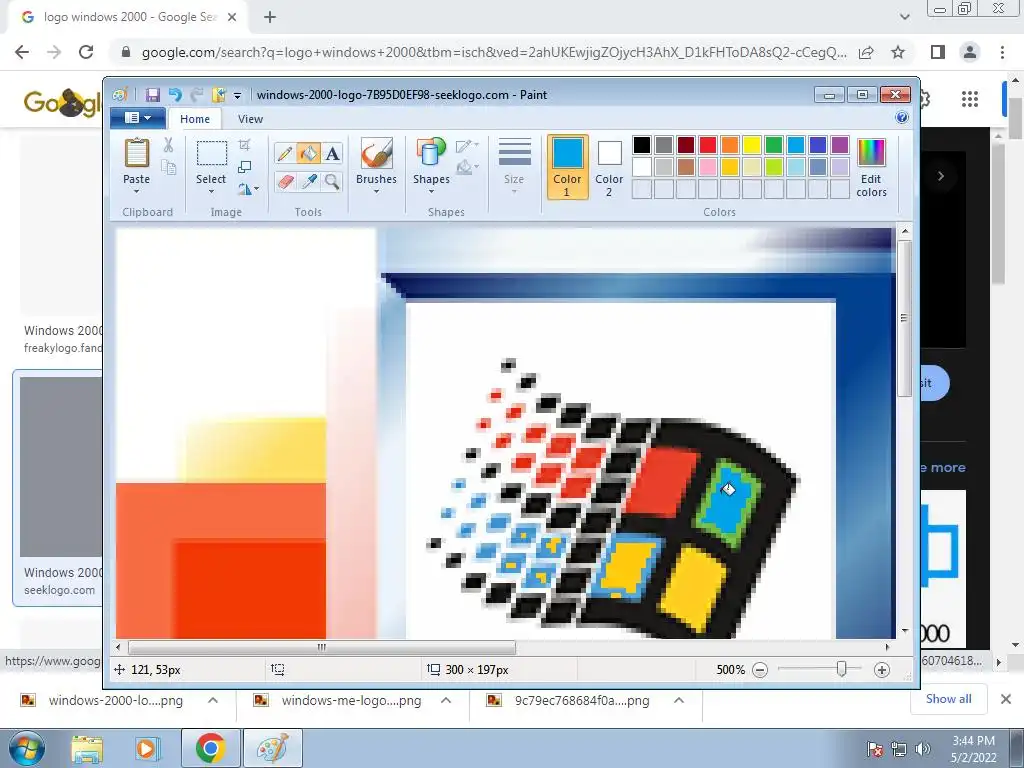Open the Paint file menu dropdown button
Screen dimensions: 1024x768
tap(138, 118)
